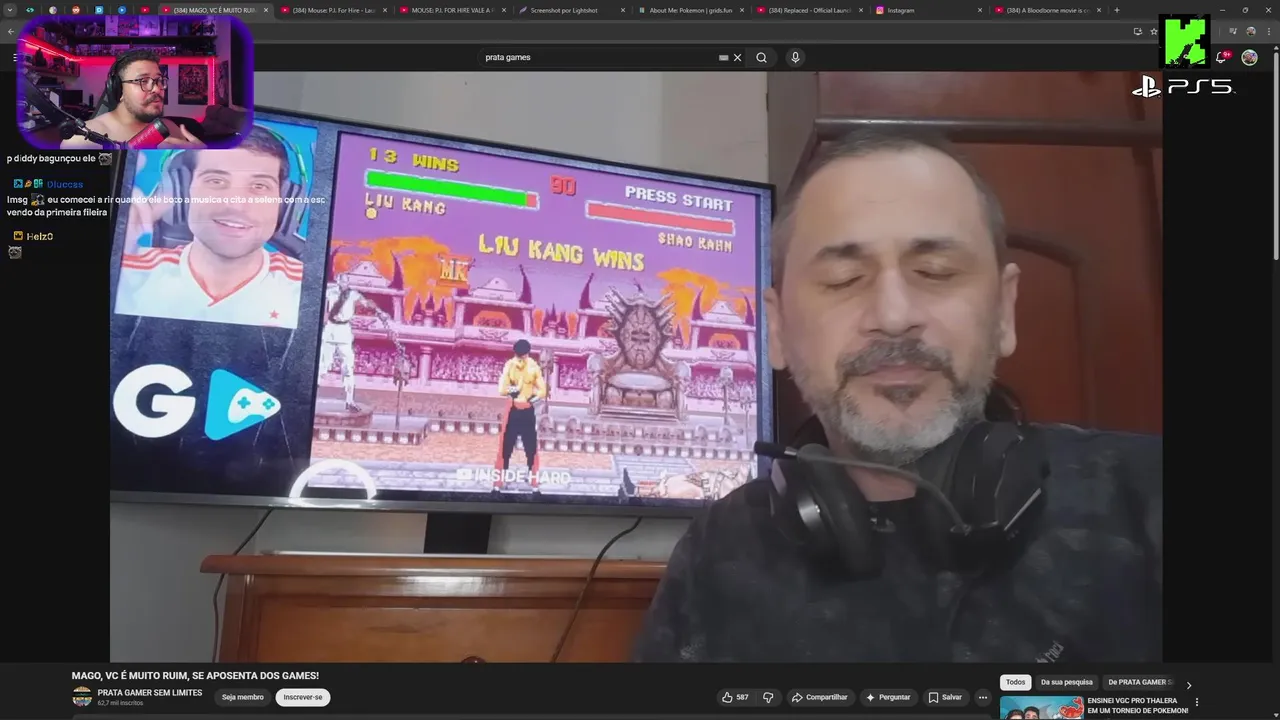Bookmark this page with the star icon
The height and width of the screenshot is (720, 1280).
pos(1154,31)
